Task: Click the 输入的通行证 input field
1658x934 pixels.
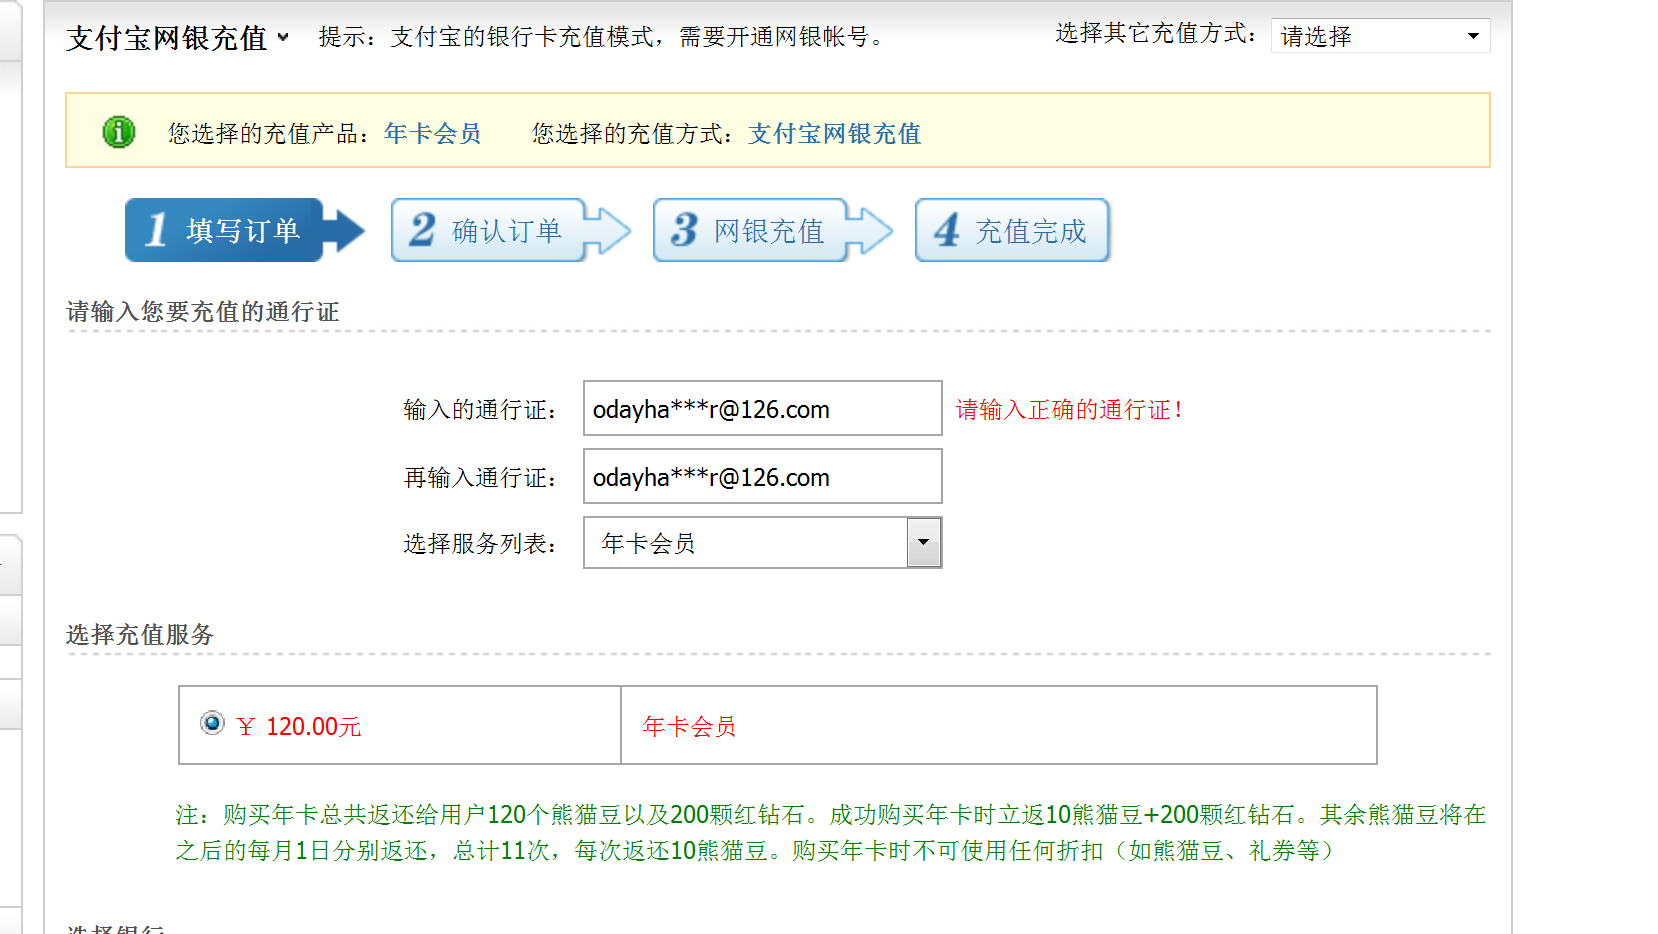Action: [762, 408]
